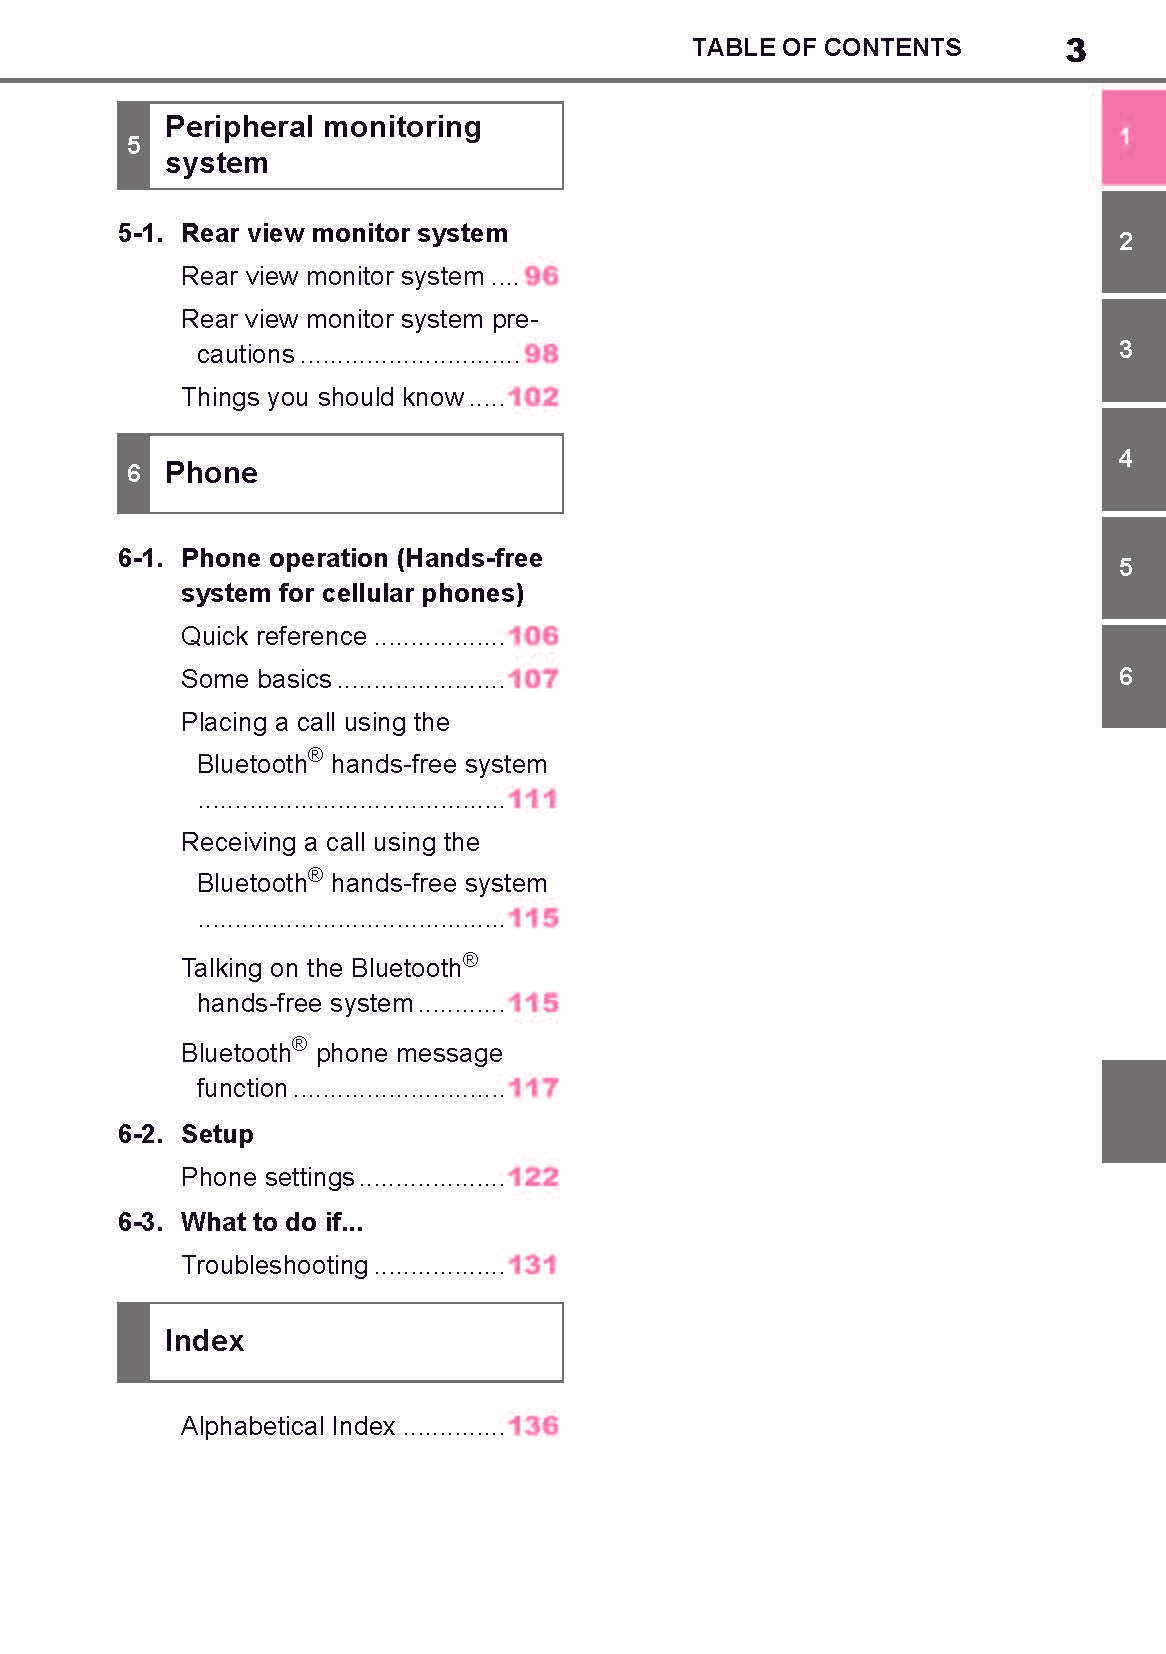Click the Phone chapter heading box
The width and height of the screenshot is (1166, 1654).
(340, 474)
